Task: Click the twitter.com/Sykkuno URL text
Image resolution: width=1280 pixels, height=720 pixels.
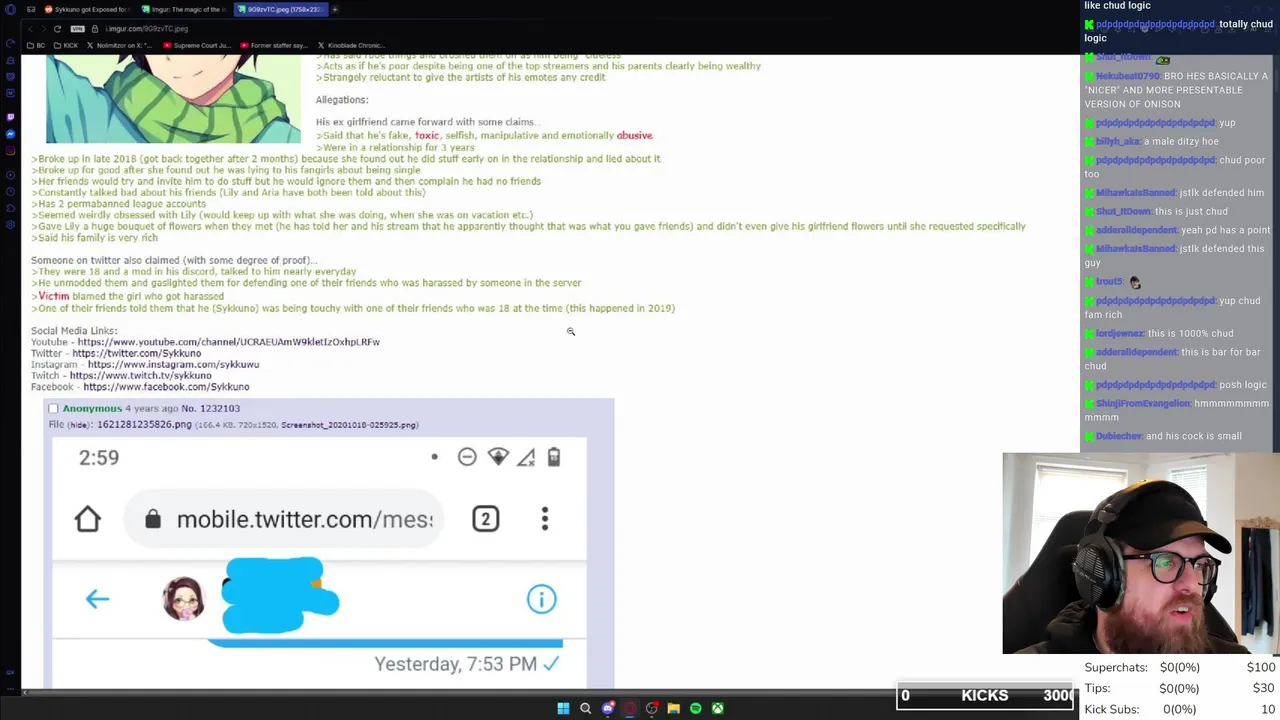Action: click(136, 353)
